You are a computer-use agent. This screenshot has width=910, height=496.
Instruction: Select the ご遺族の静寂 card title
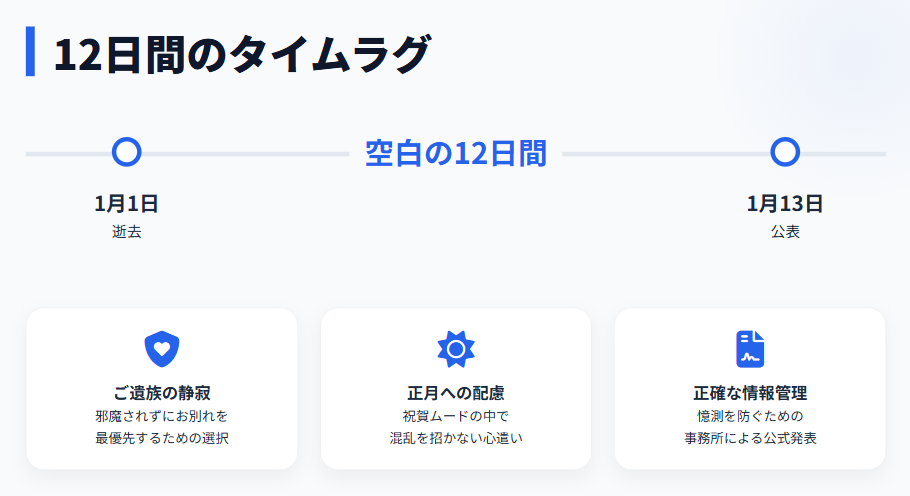tap(161, 393)
